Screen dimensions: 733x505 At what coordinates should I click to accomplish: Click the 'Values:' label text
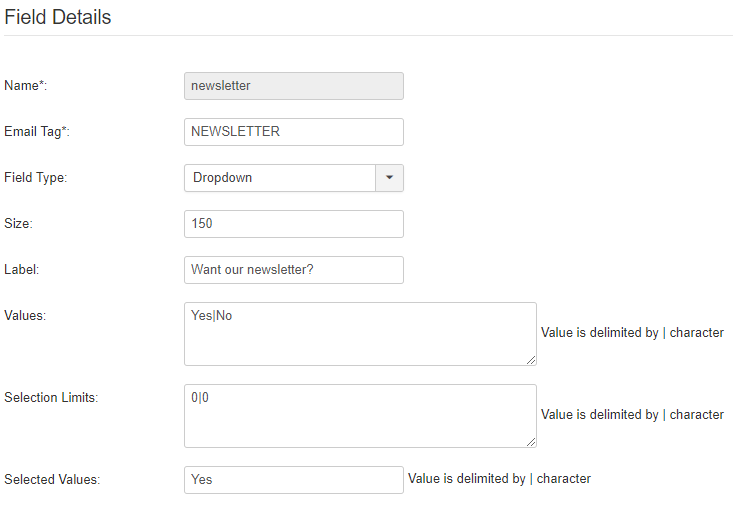click(x=26, y=315)
